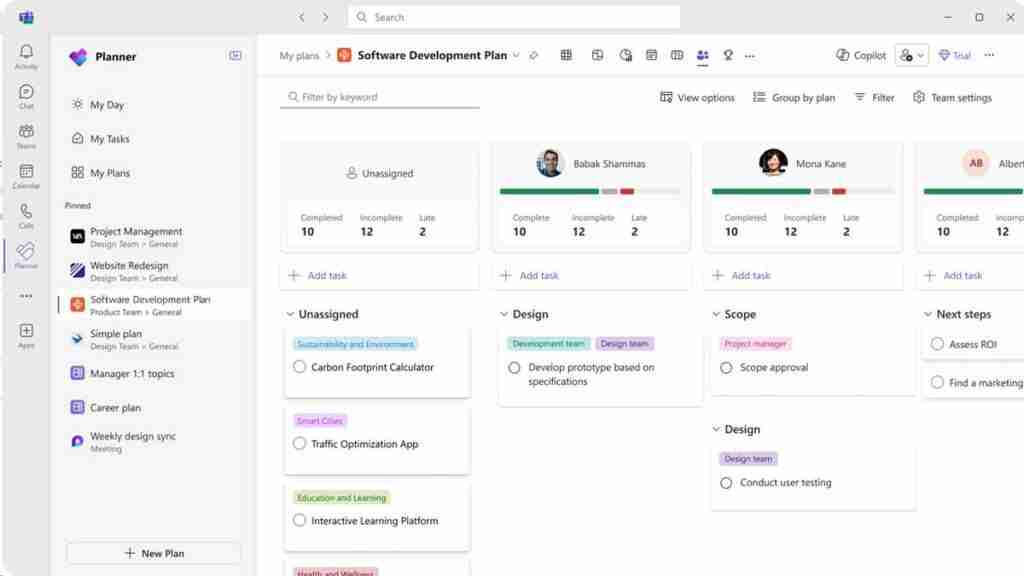Click the New Plan button

coord(154,553)
